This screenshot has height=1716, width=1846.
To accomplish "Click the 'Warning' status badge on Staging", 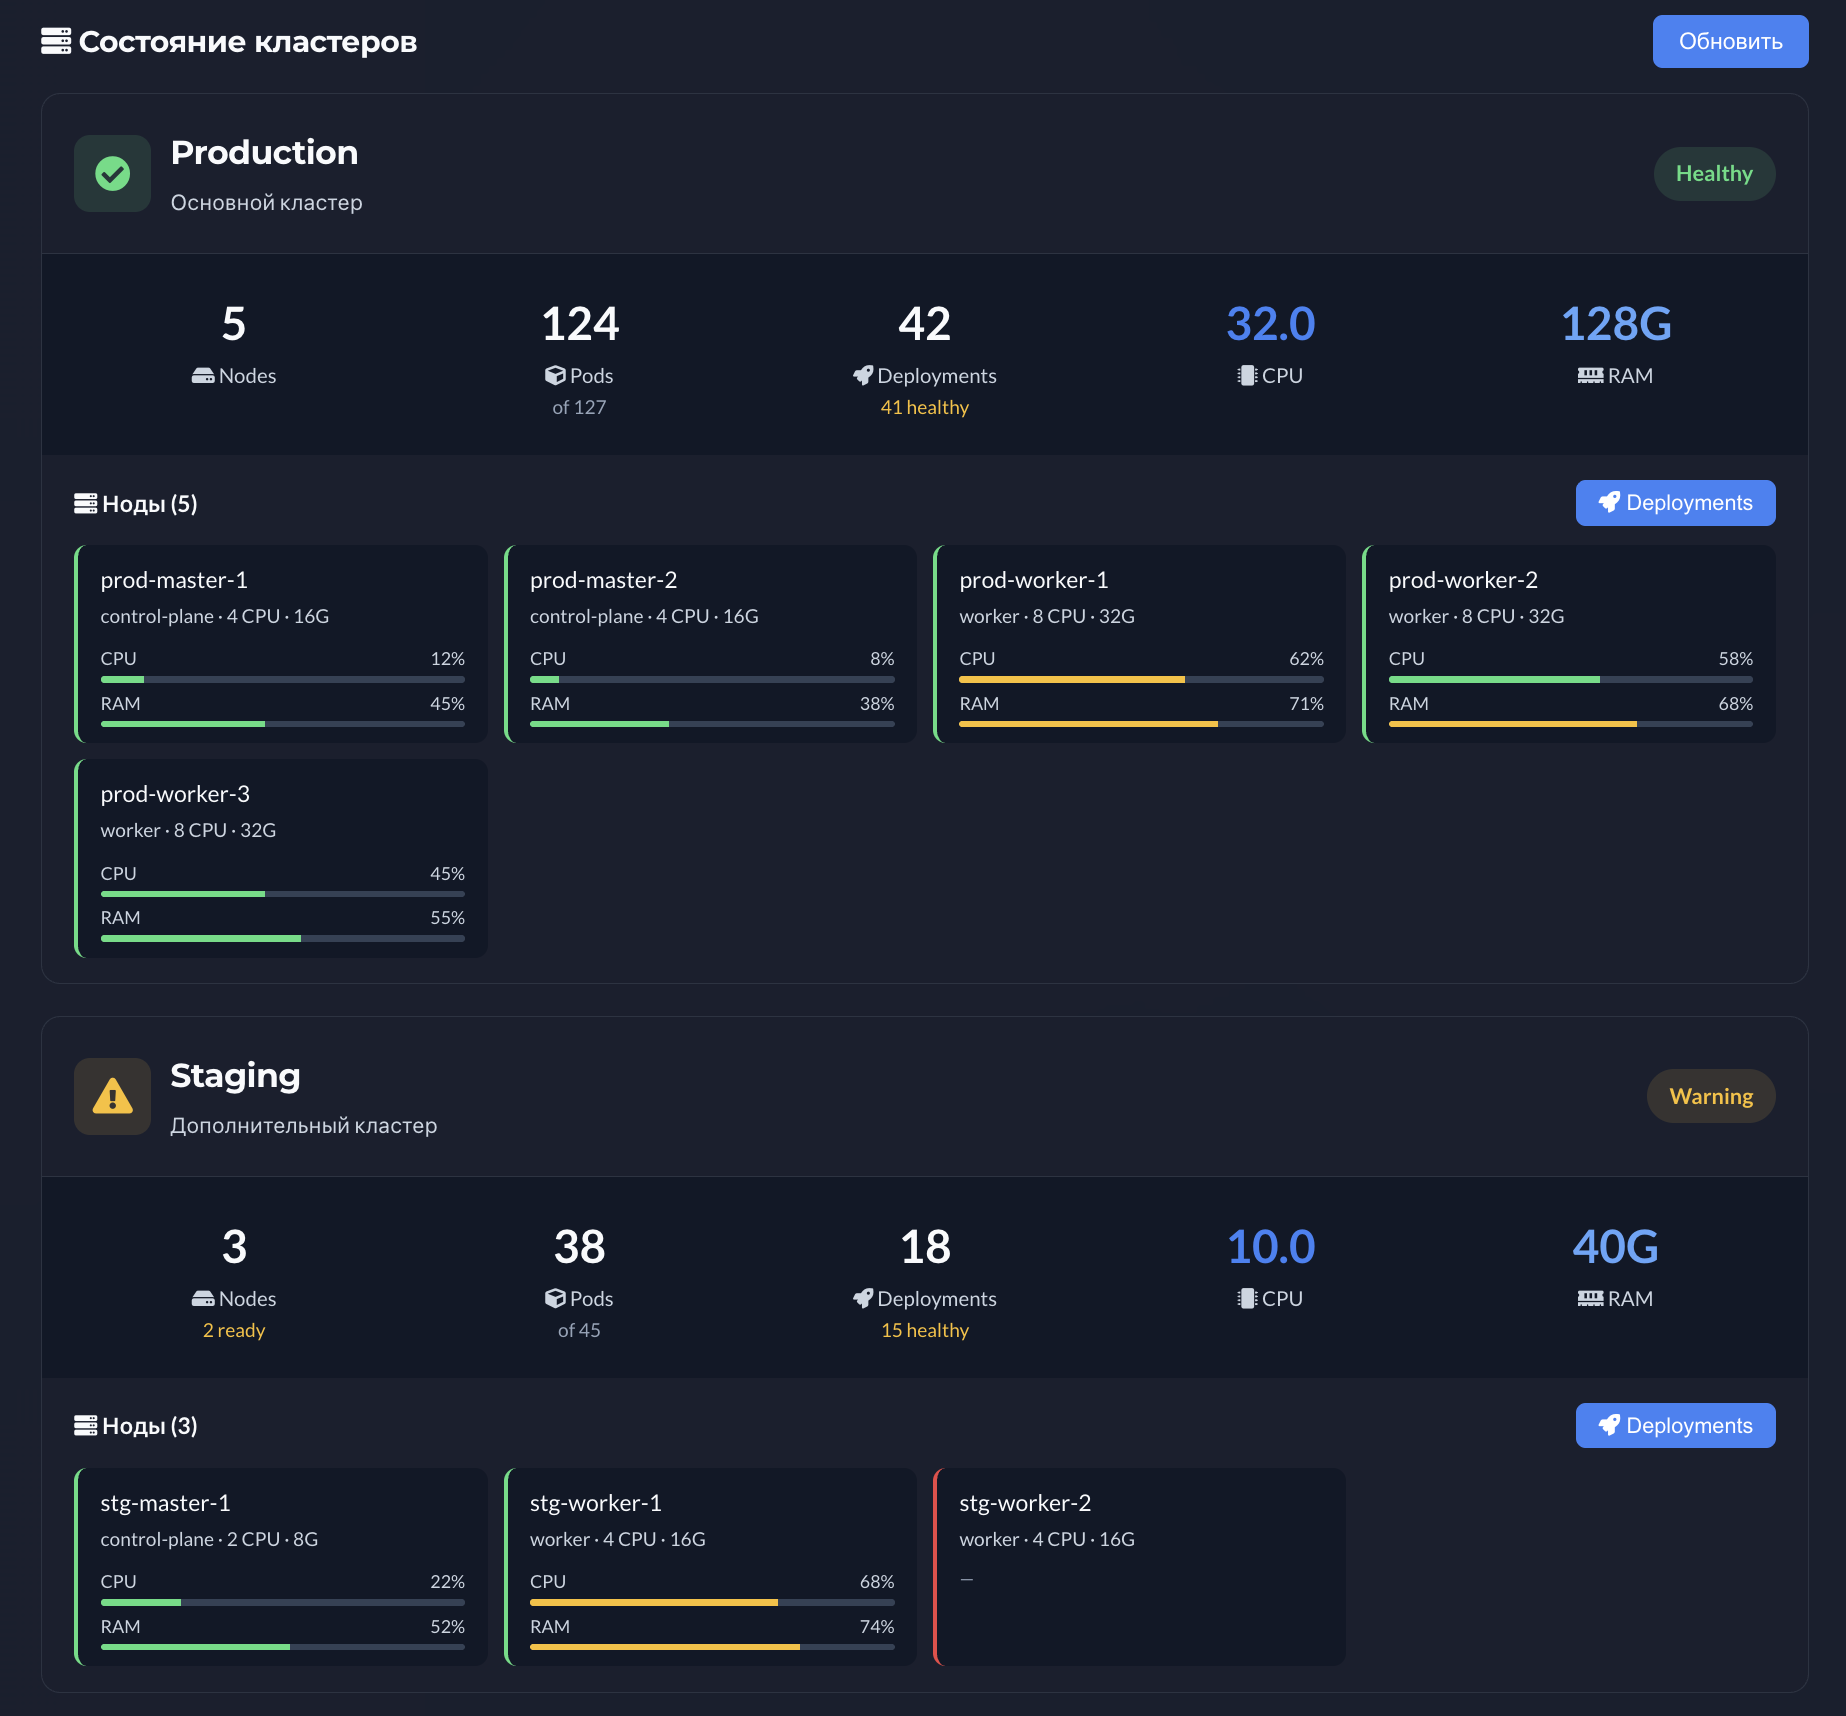I will (1710, 1096).
